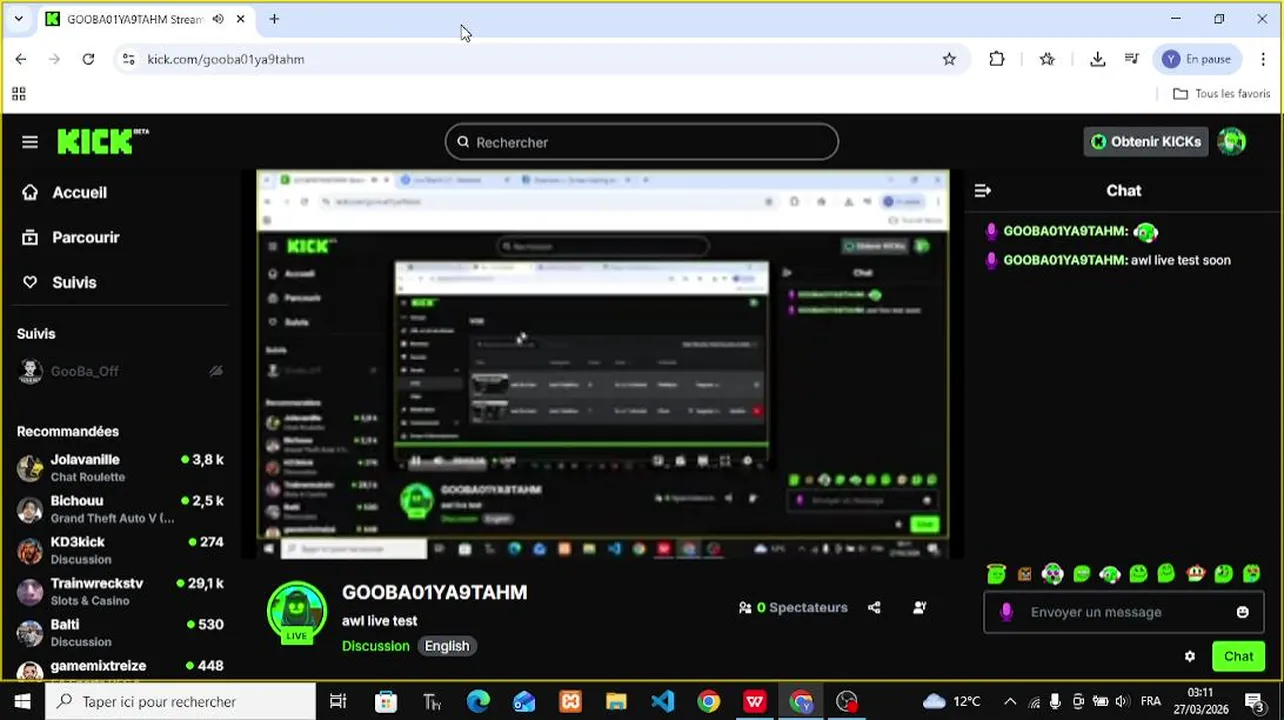Screen dimensions: 1284x720
Task: Click the volume icon in system tray
Action: pos(1122,702)
